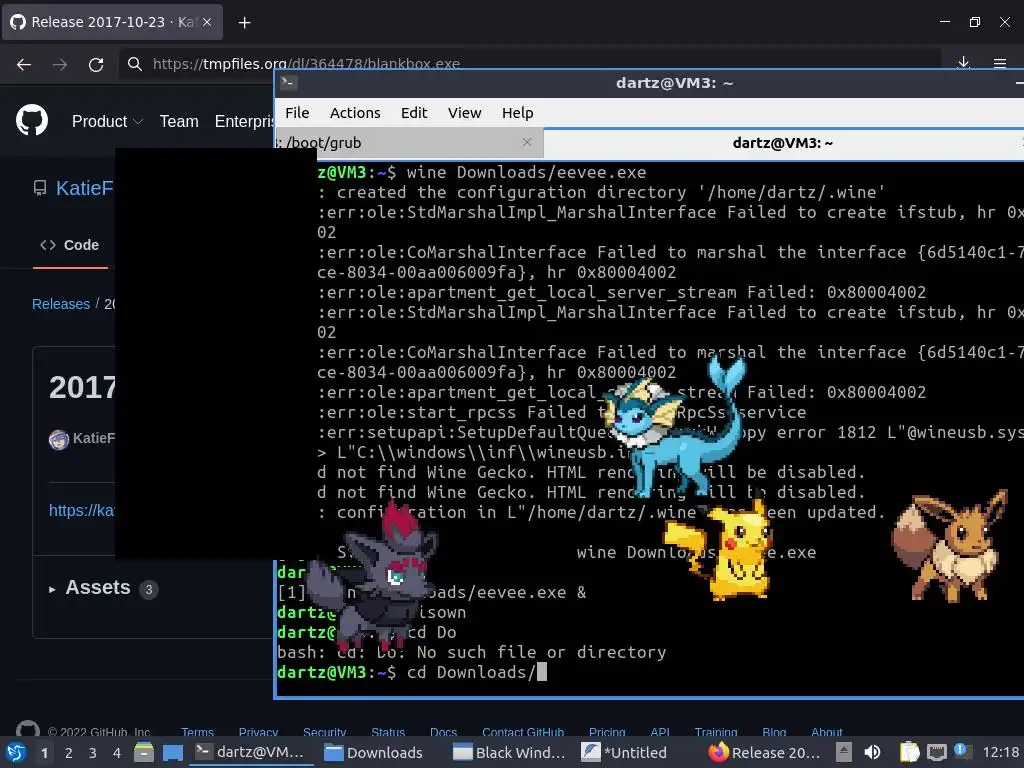Click the clipboard manager tray icon
This screenshot has width=1024, height=768.
click(x=909, y=752)
